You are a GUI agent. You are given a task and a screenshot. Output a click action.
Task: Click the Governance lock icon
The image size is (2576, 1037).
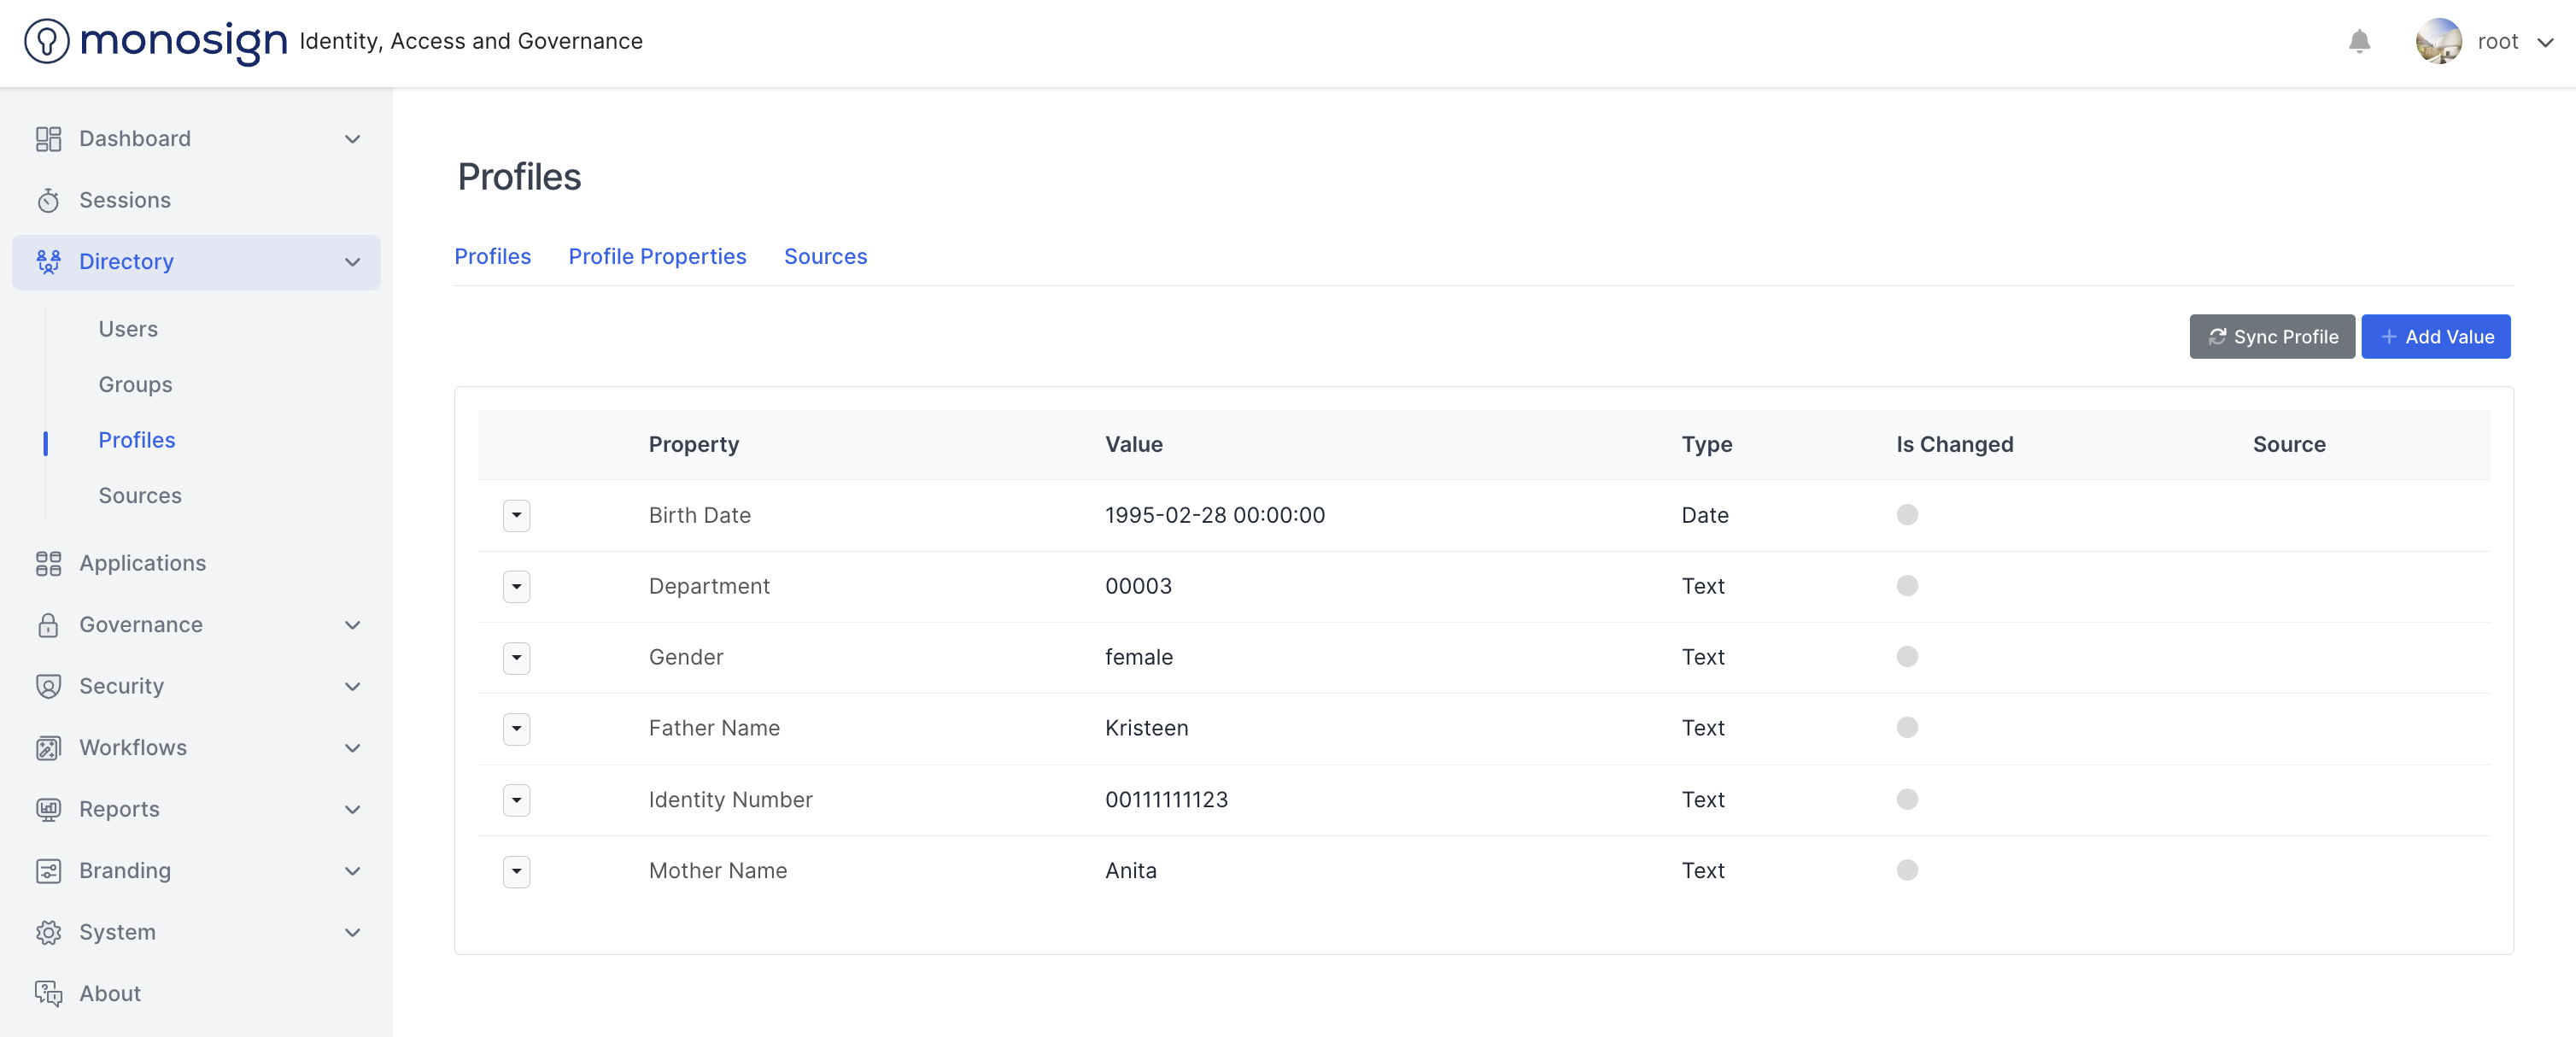click(48, 625)
